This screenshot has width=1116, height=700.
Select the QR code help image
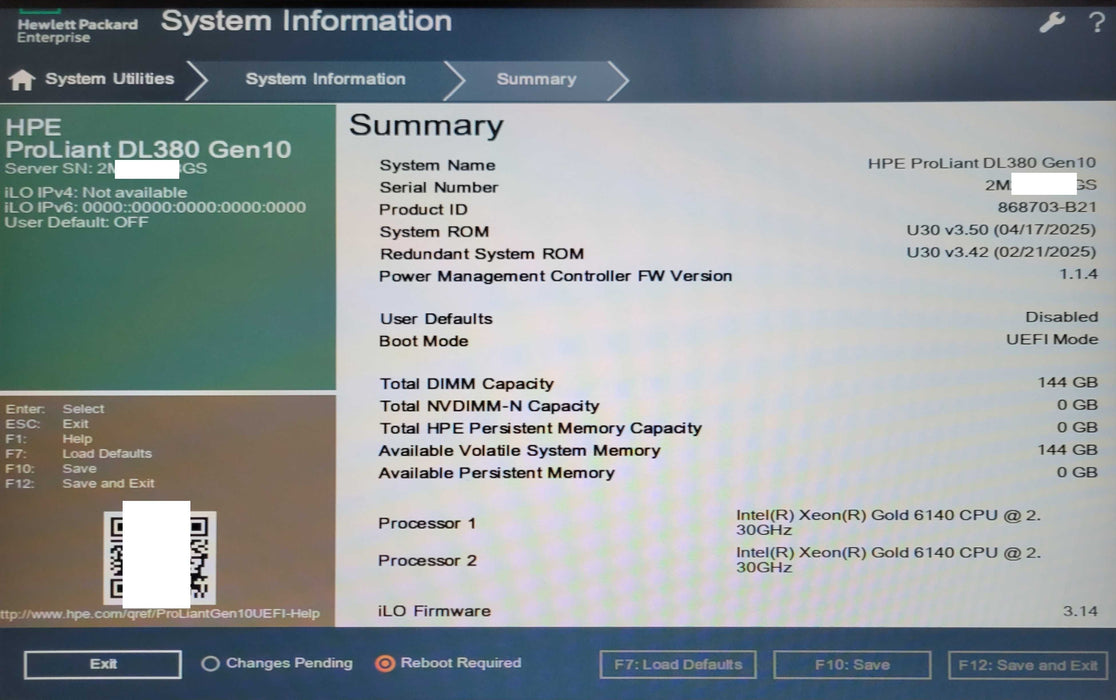[x=159, y=557]
